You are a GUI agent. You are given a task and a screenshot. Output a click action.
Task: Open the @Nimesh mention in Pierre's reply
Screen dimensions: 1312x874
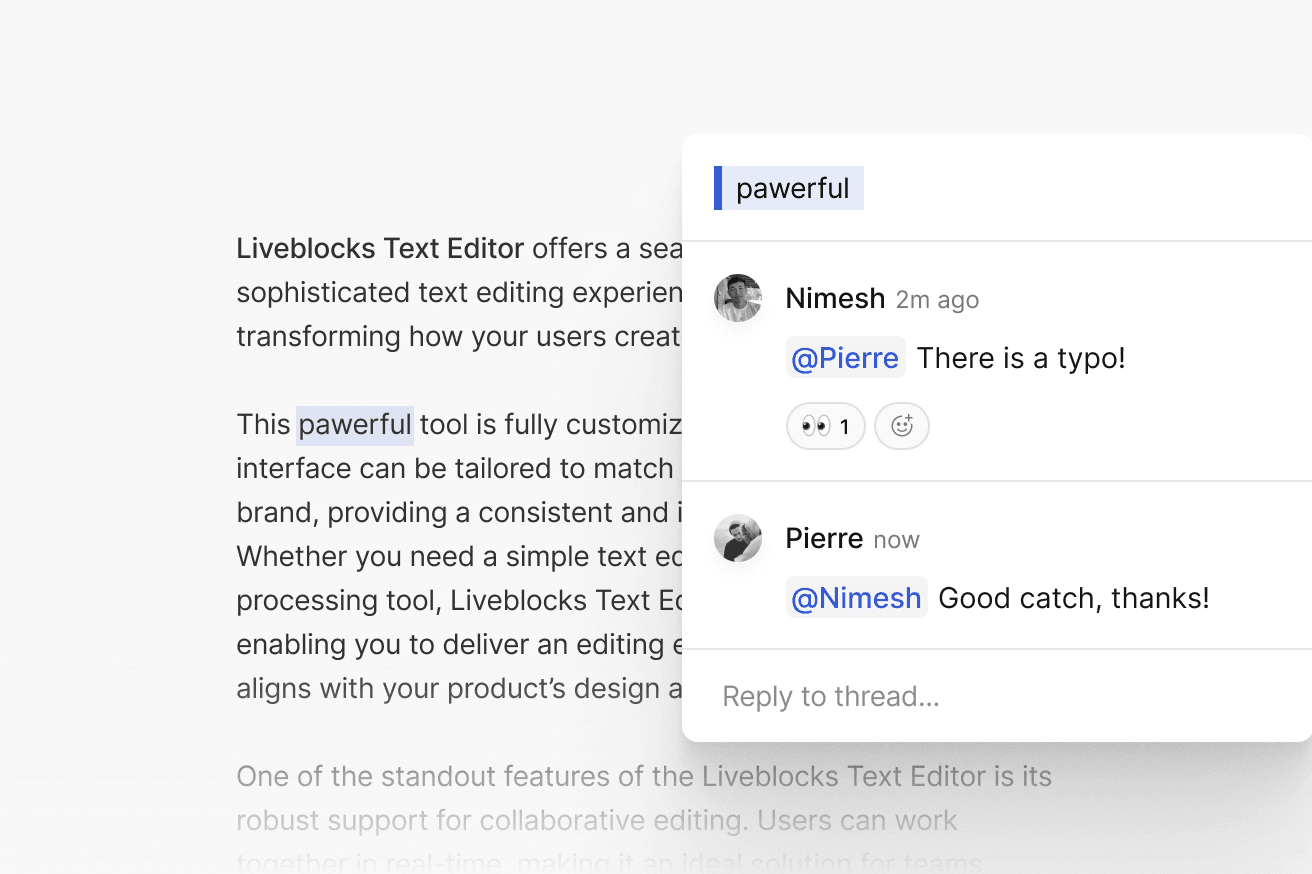click(x=856, y=597)
